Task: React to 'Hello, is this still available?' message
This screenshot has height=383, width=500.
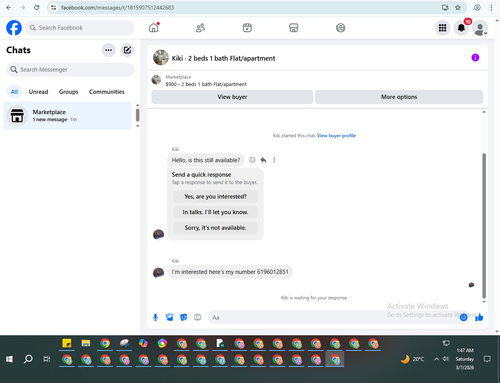Action: (x=252, y=160)
